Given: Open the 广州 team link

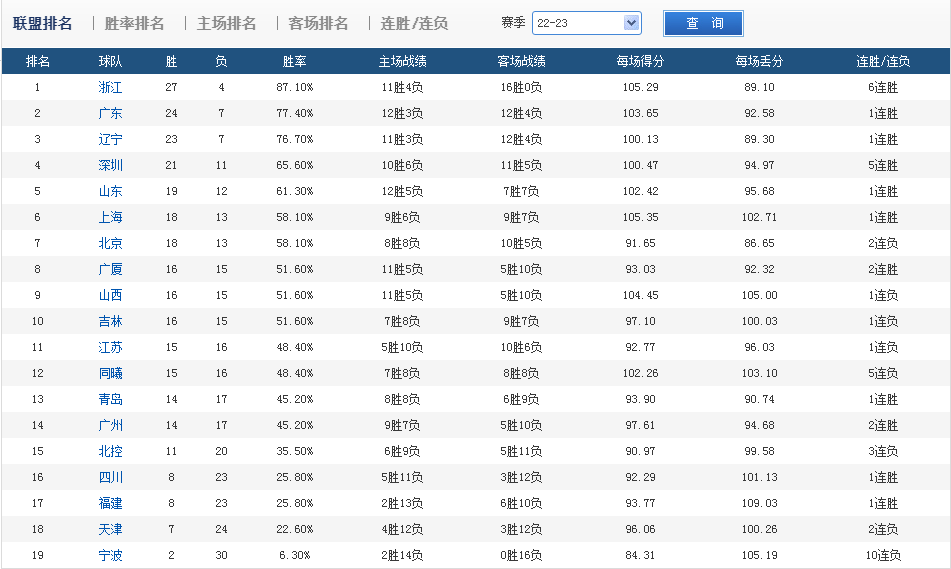Looking at the screenshot, I should (x=110, y=425).
